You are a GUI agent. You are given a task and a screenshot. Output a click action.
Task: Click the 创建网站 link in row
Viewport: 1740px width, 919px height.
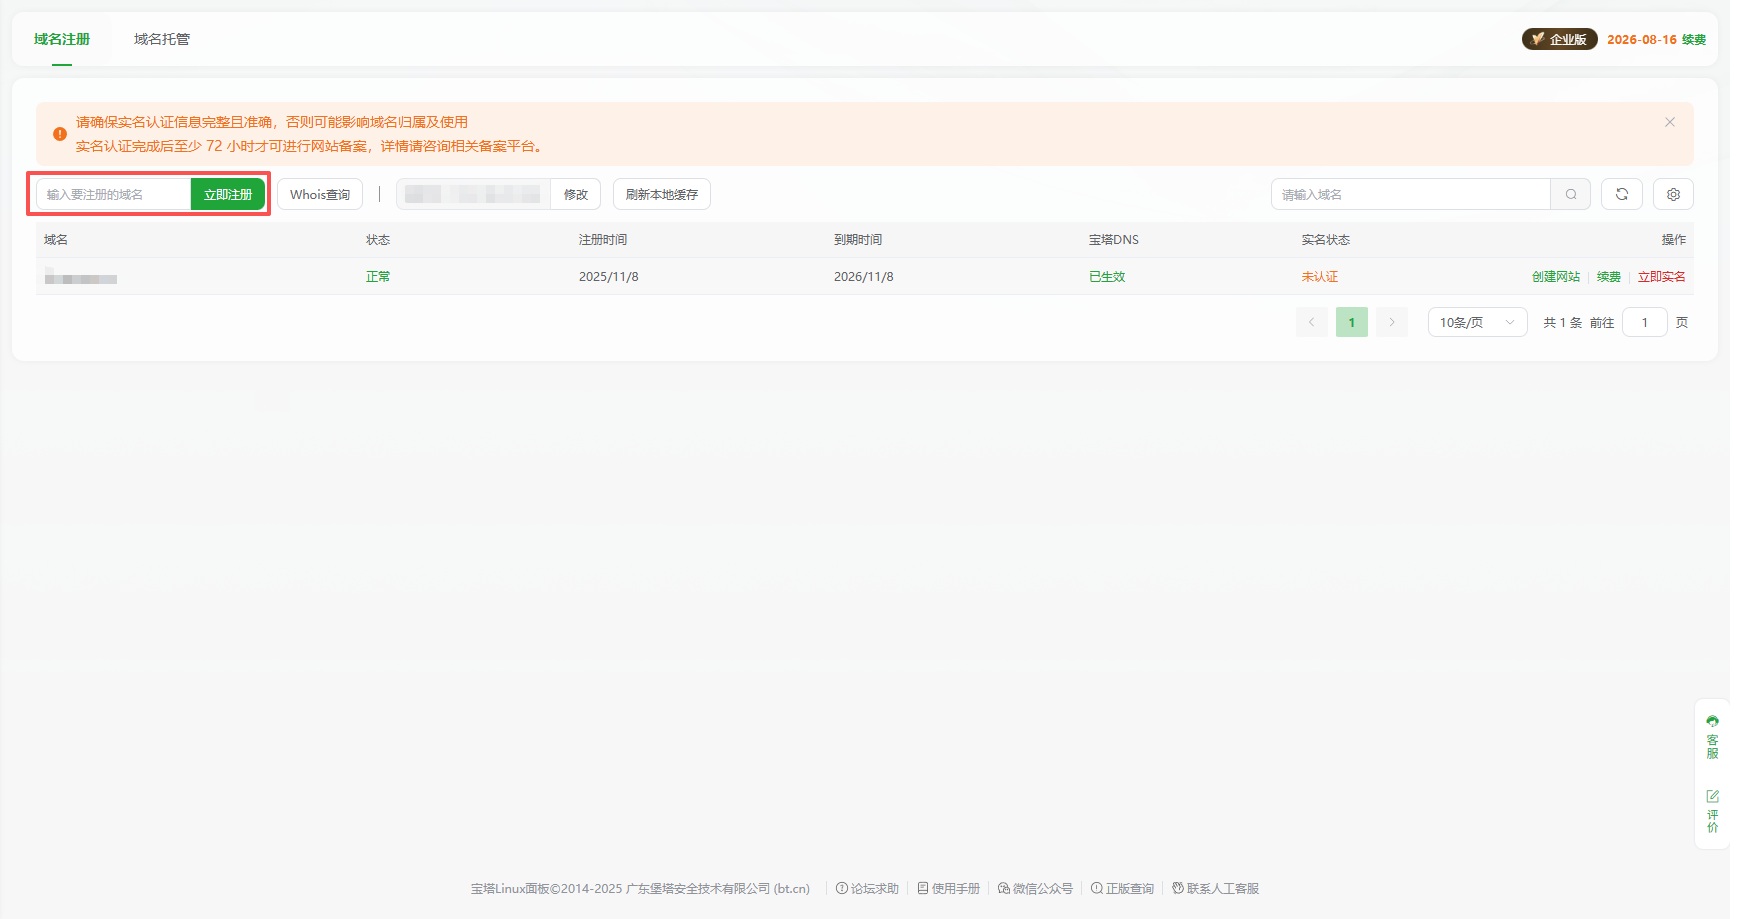click(x=1555, y=277)
